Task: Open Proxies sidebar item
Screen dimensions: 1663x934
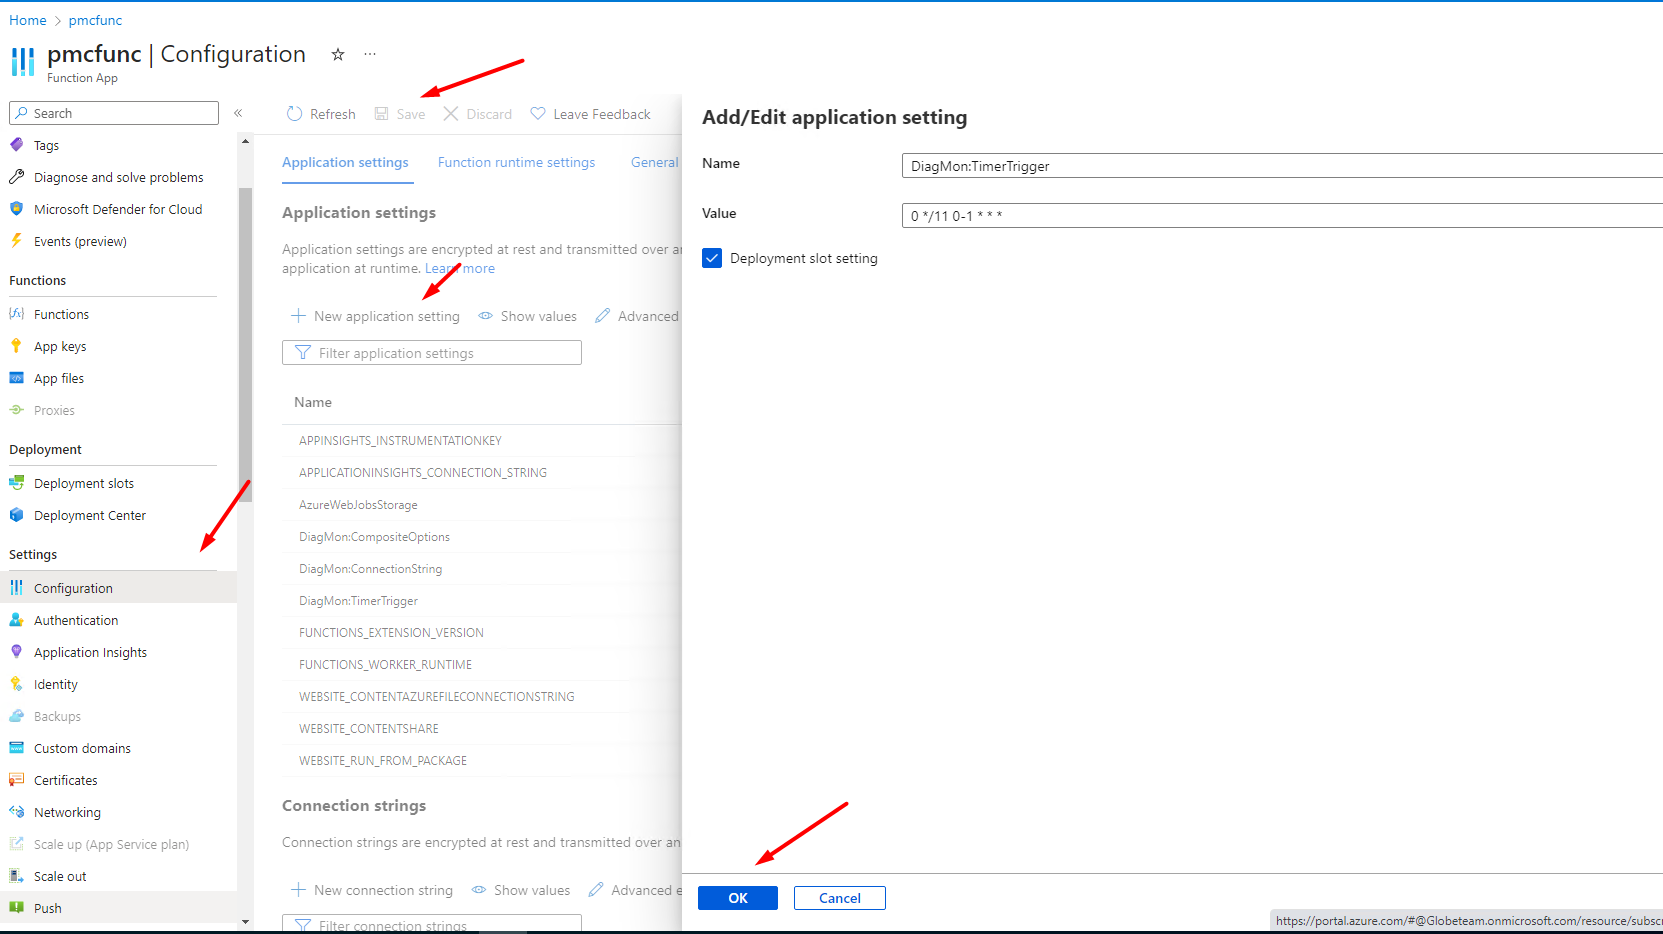Action: [x=54, y=410]
